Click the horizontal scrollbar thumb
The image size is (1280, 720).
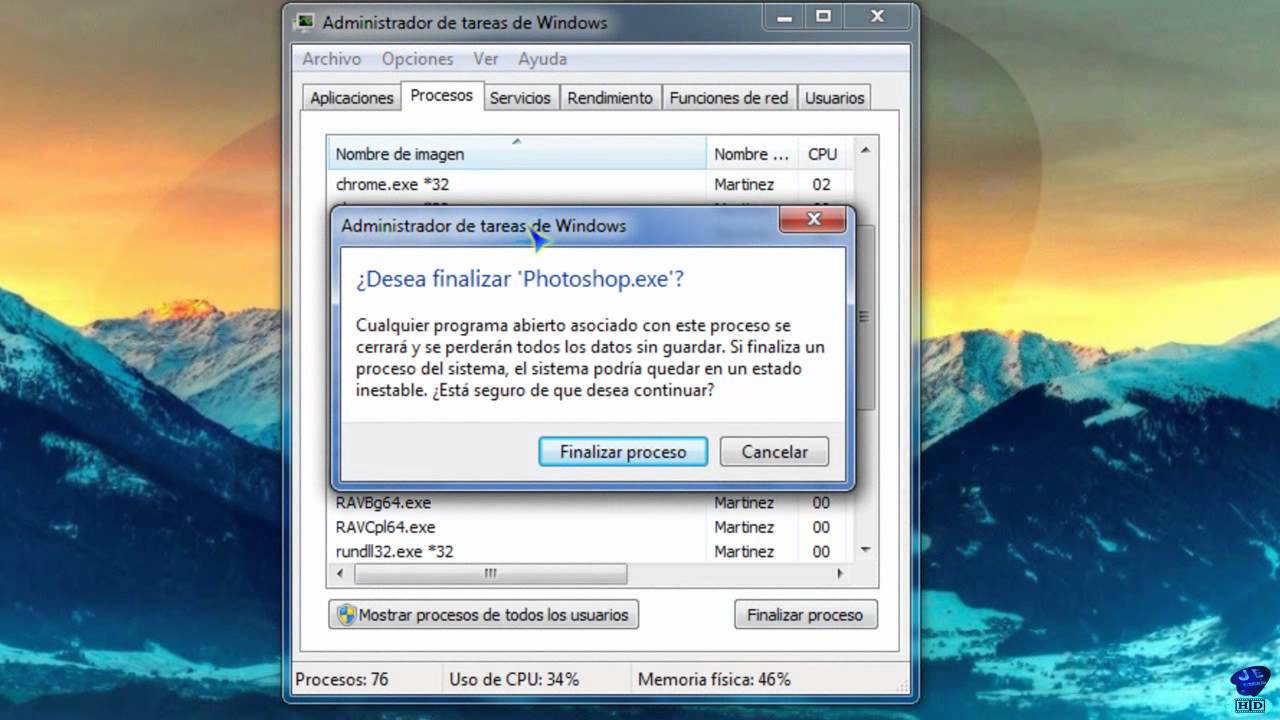click(490, 574)
